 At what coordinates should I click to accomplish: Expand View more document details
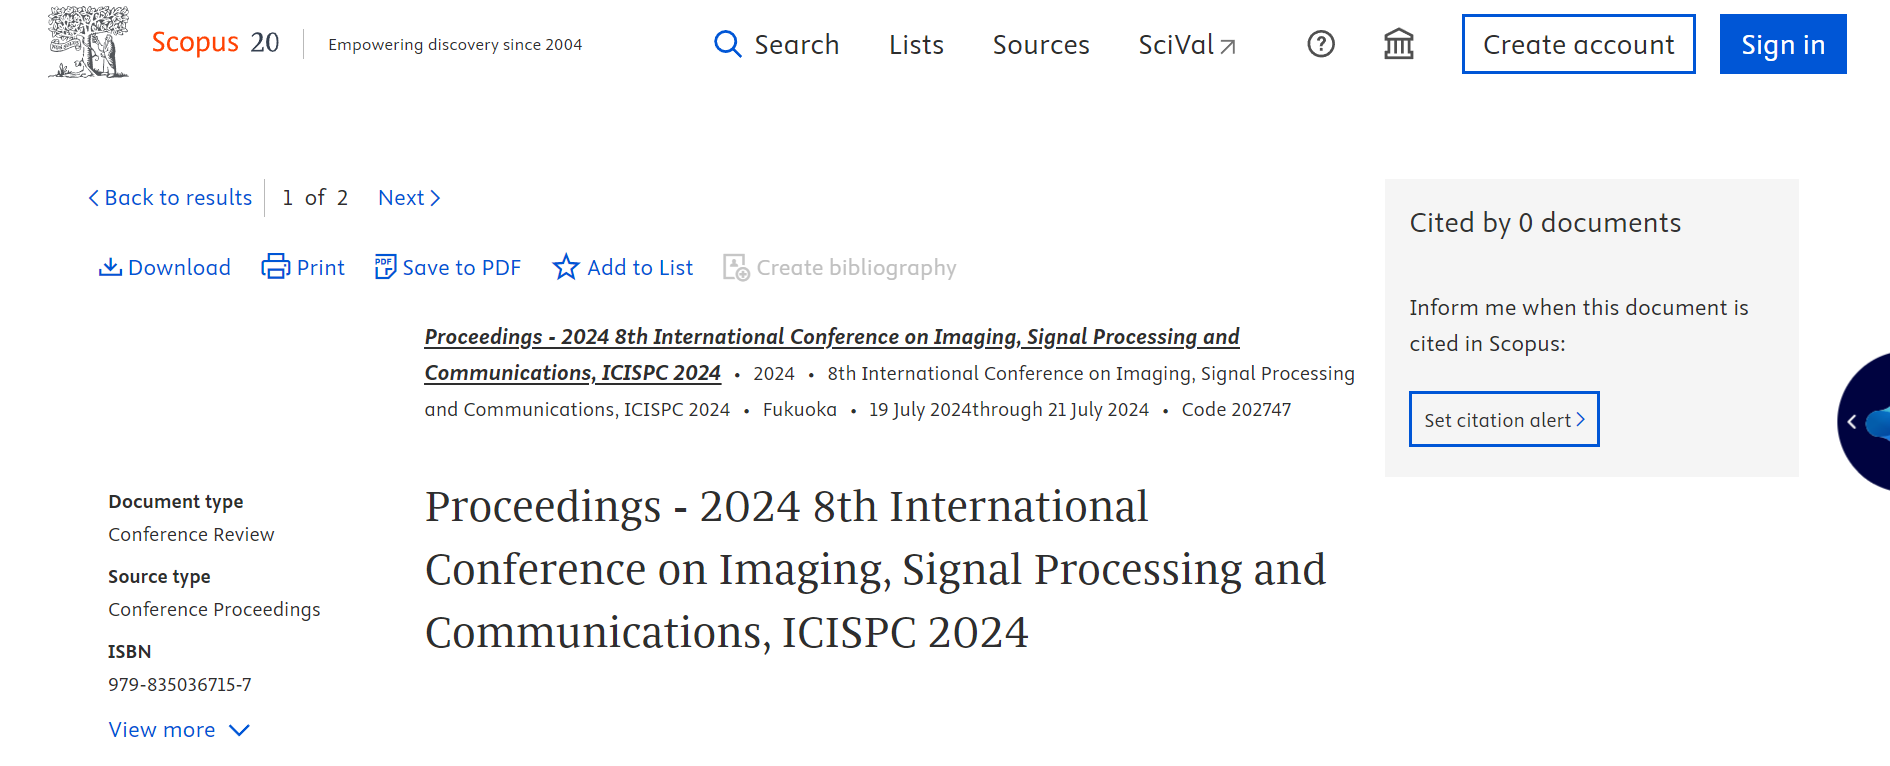coord(179,730)
